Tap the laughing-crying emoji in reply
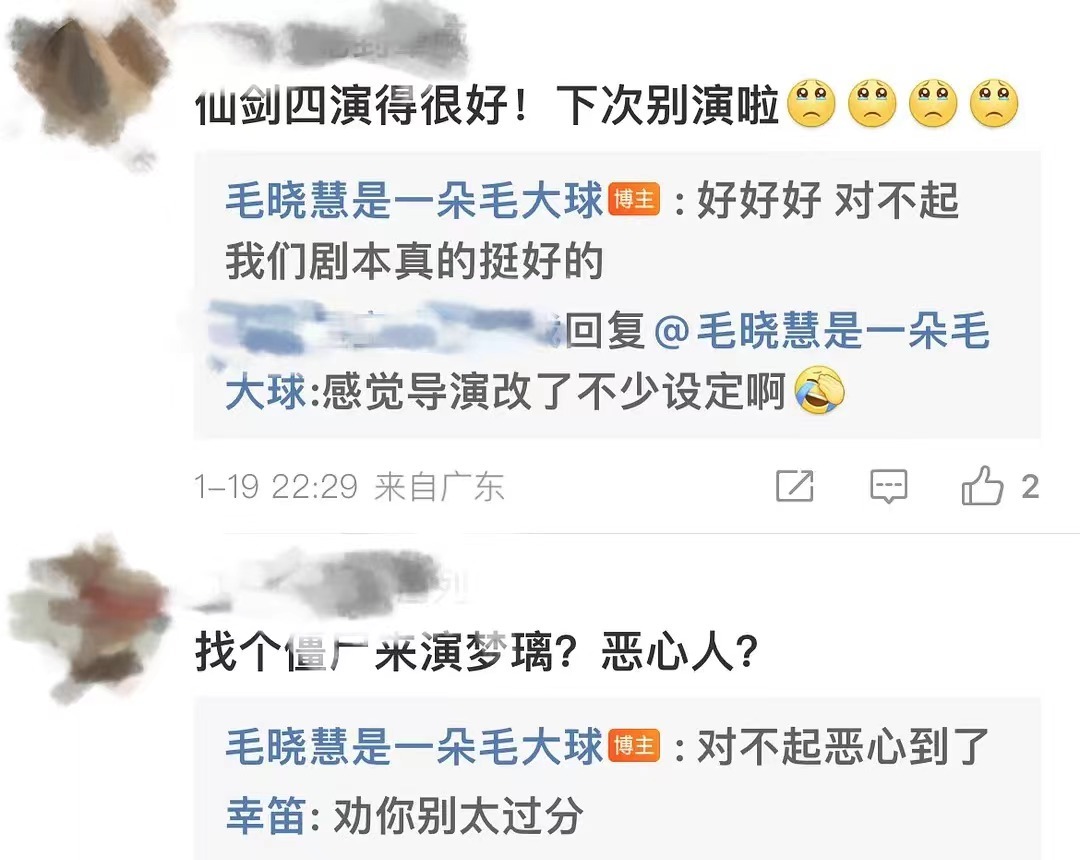The height and width of the screenshot is (860, 1080). point(820,390)
